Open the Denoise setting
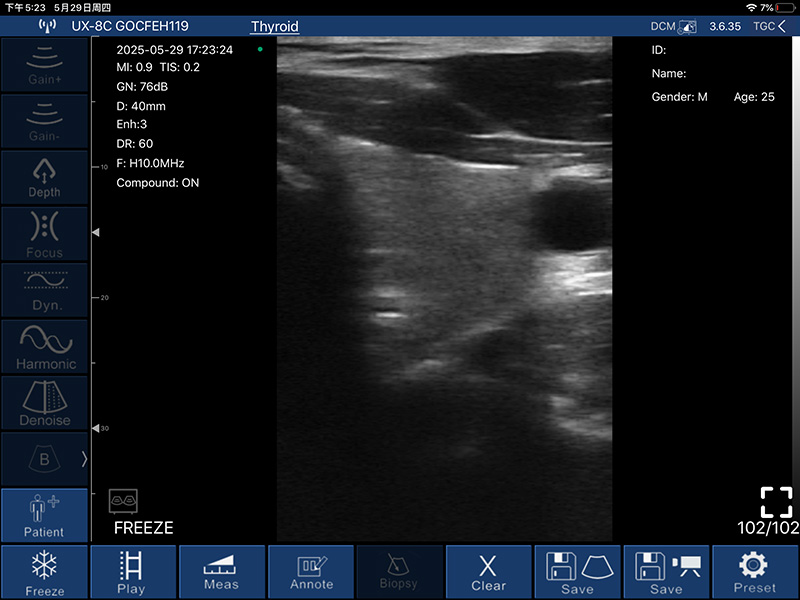This screenshot has height=600, width=800. (44, 404)
